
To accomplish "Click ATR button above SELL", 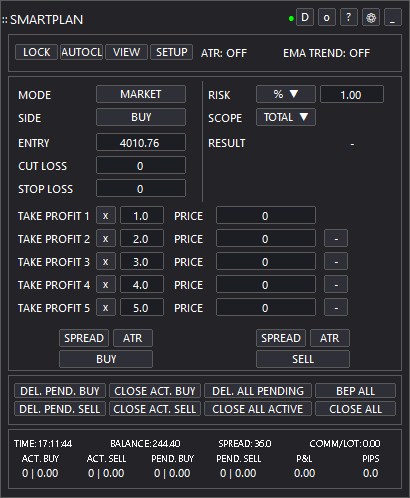I will click(330, 338).
